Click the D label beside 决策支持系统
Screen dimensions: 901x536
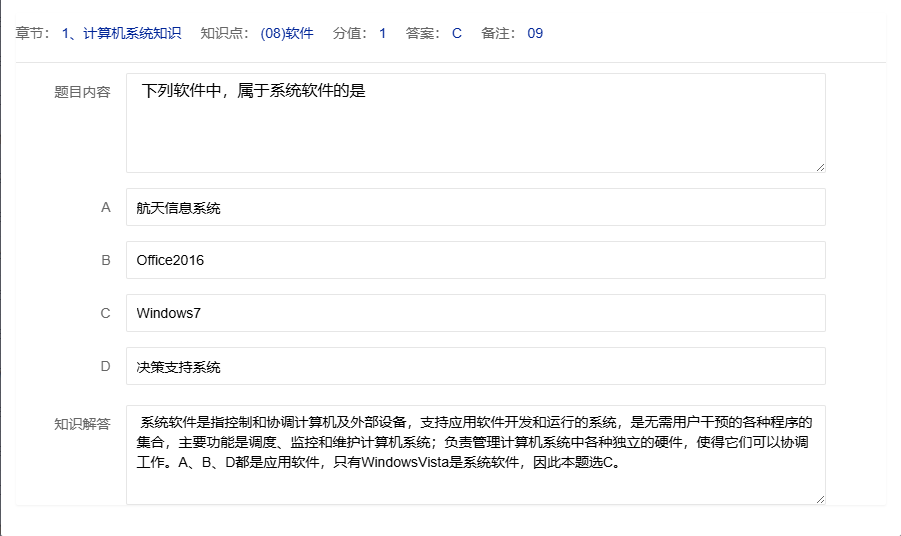pos(106,366)
